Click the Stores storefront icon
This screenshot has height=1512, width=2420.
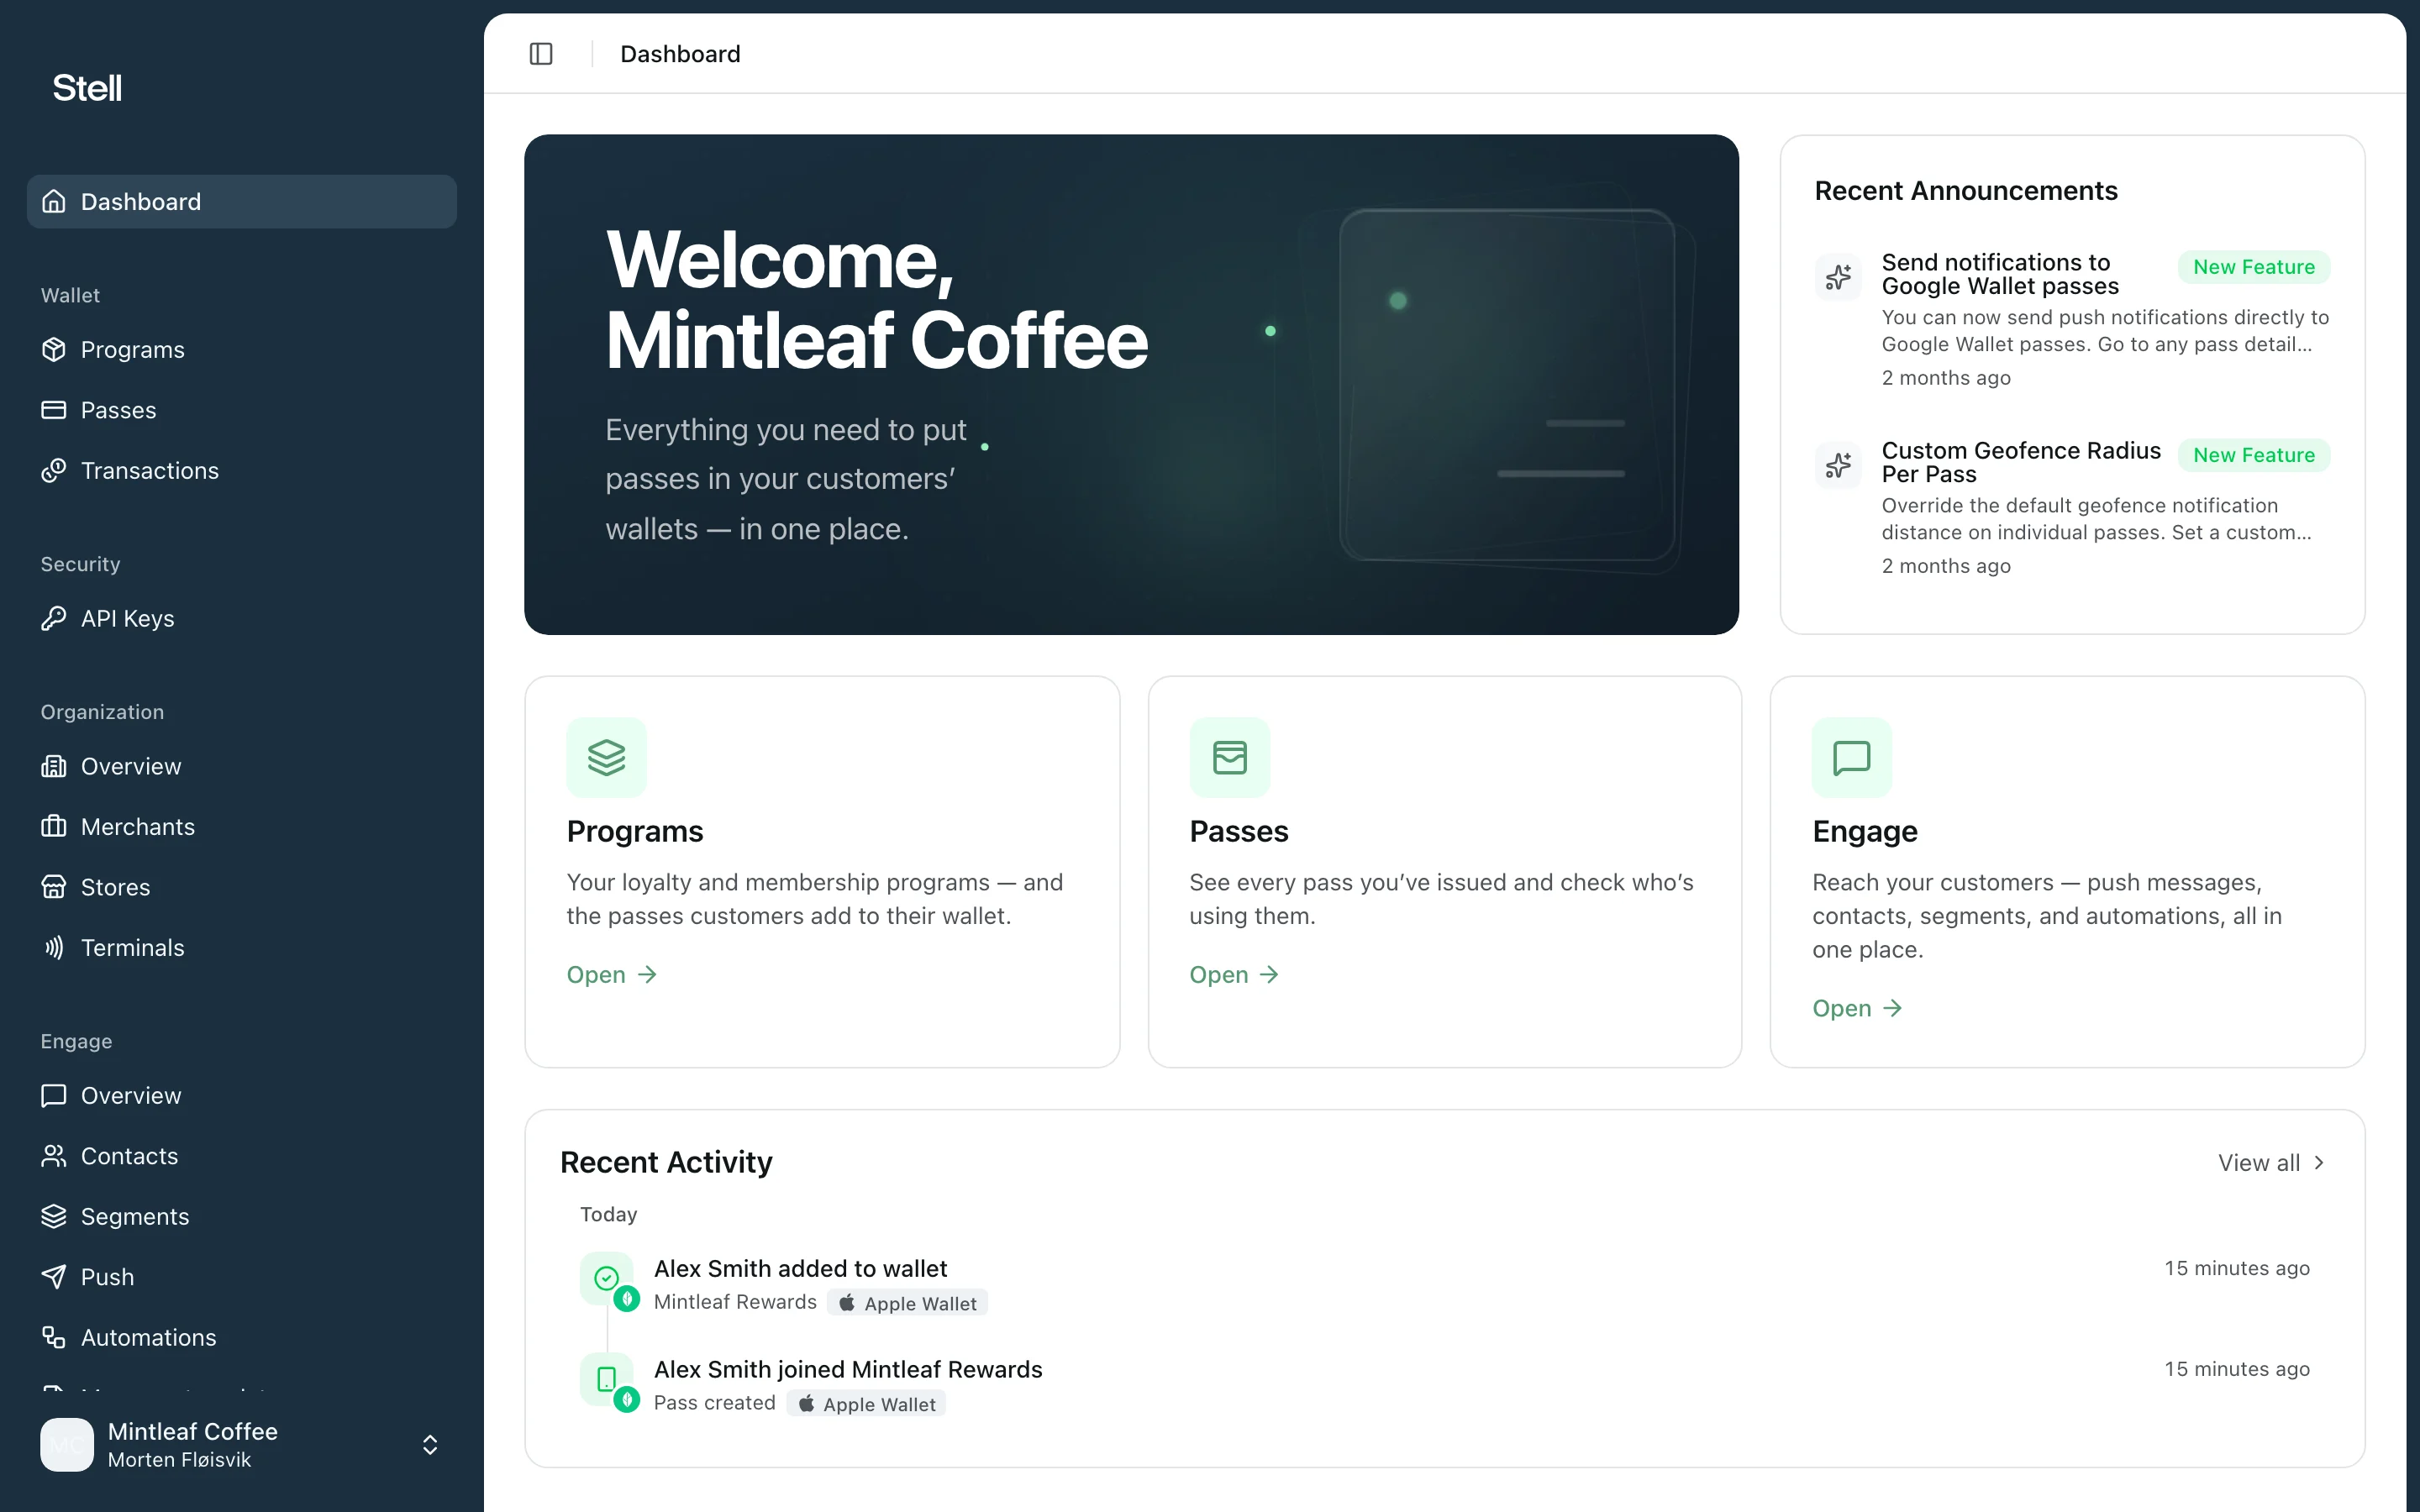click(x=54, y=888)
